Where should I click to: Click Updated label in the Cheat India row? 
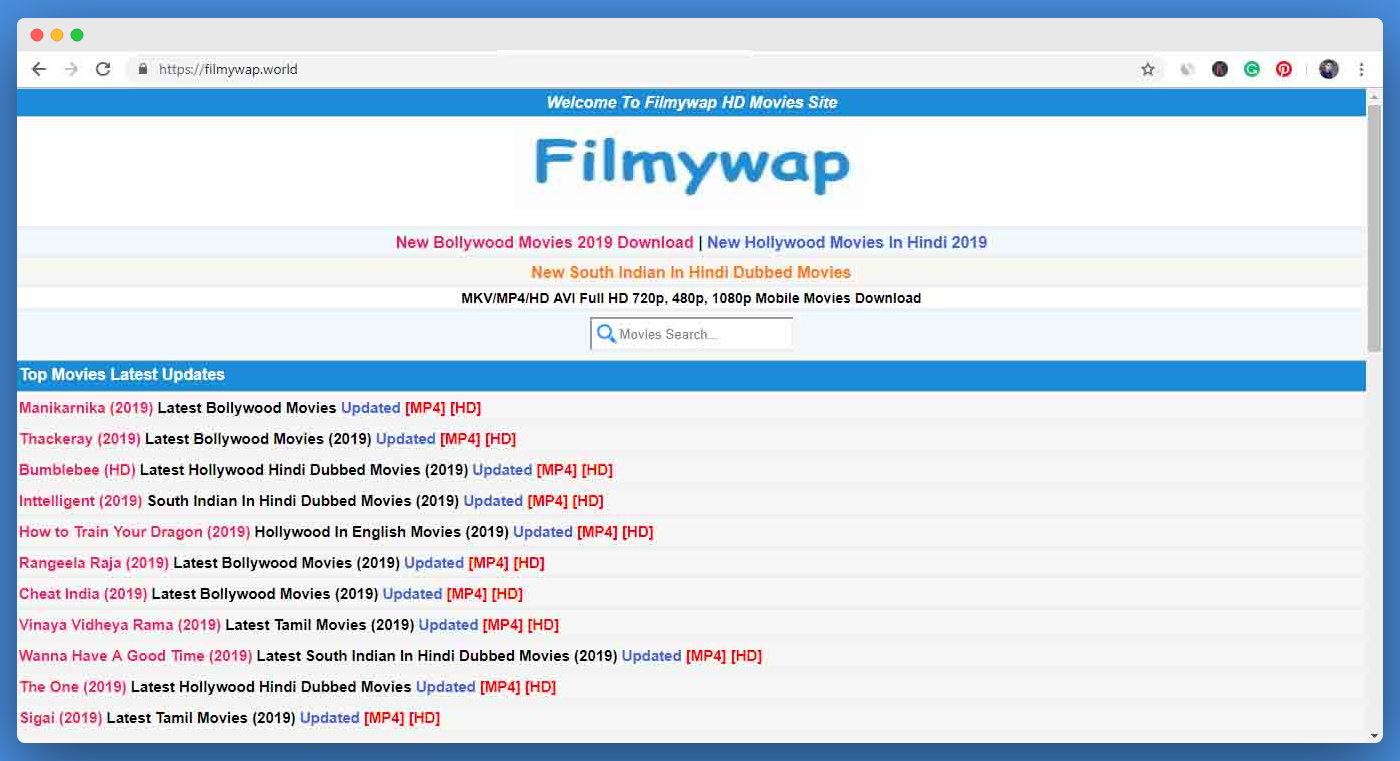click(x=412, y=594)
